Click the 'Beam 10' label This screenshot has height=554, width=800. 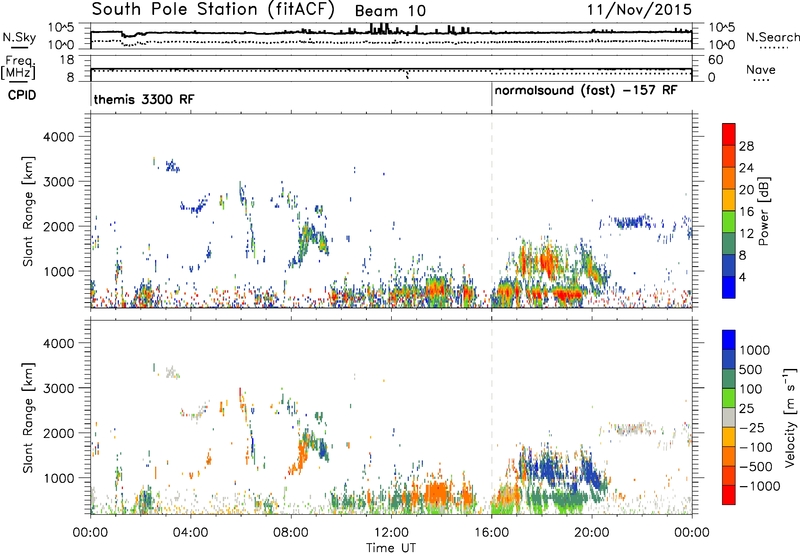[390, 11]
